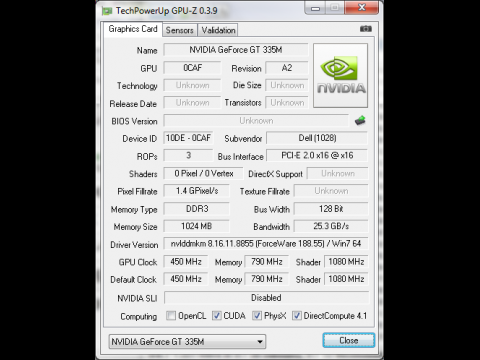This screenshot has width=480, height=360.
Task: Click the ROPs value 3
Action: (188, 155)
